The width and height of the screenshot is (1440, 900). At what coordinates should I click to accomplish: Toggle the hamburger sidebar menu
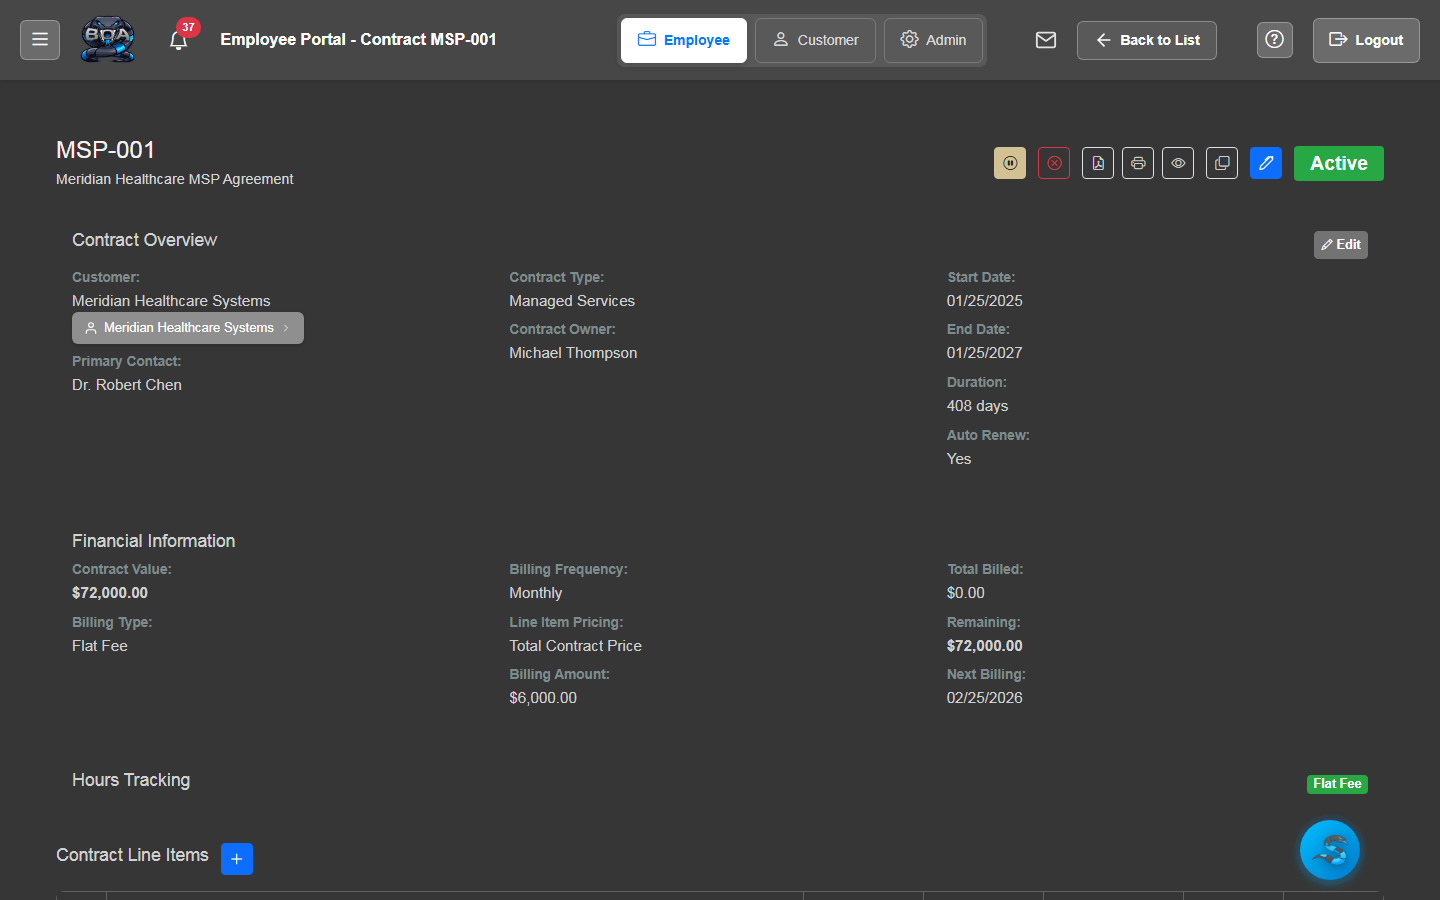[40, 40]
